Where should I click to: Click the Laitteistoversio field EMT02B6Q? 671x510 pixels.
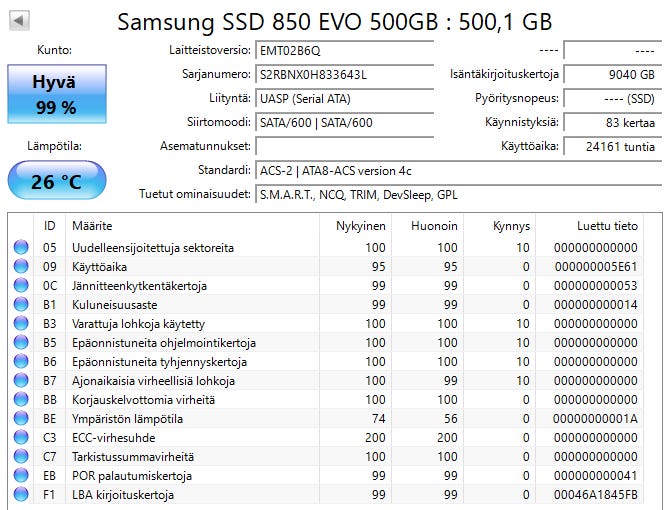tap(344, 50)
